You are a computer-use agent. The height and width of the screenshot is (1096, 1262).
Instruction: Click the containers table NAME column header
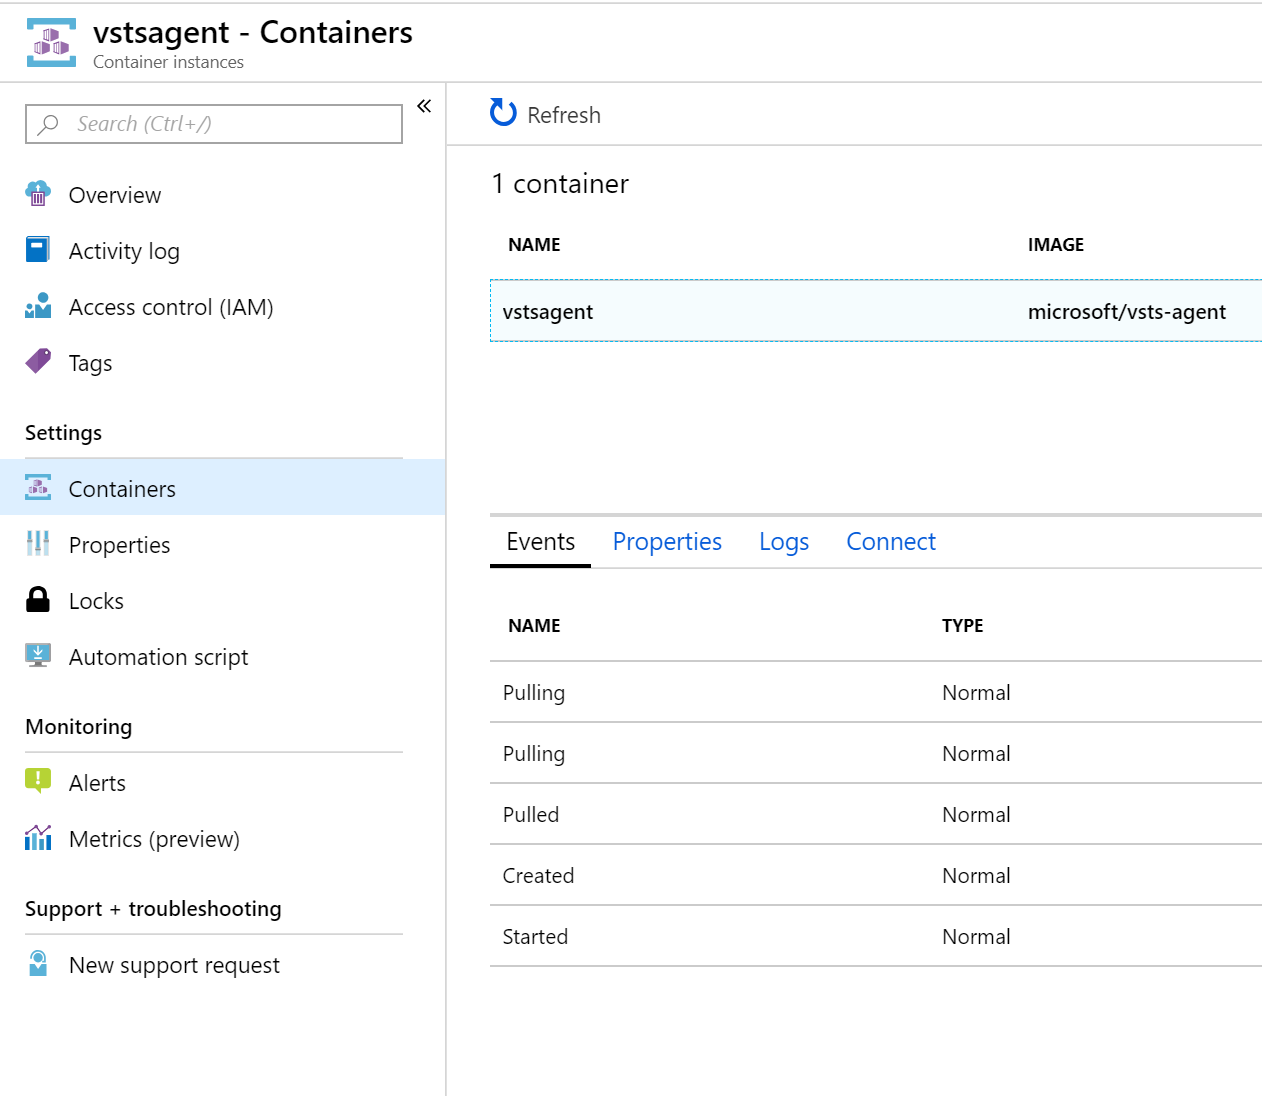[534, 245]
